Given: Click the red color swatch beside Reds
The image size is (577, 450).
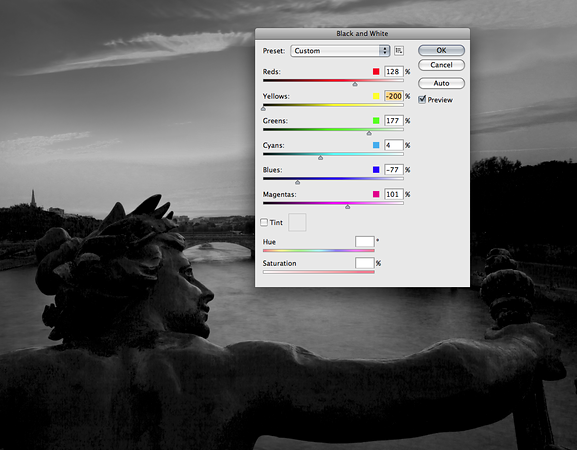Looking at the screenshot, I should point(376,71).
